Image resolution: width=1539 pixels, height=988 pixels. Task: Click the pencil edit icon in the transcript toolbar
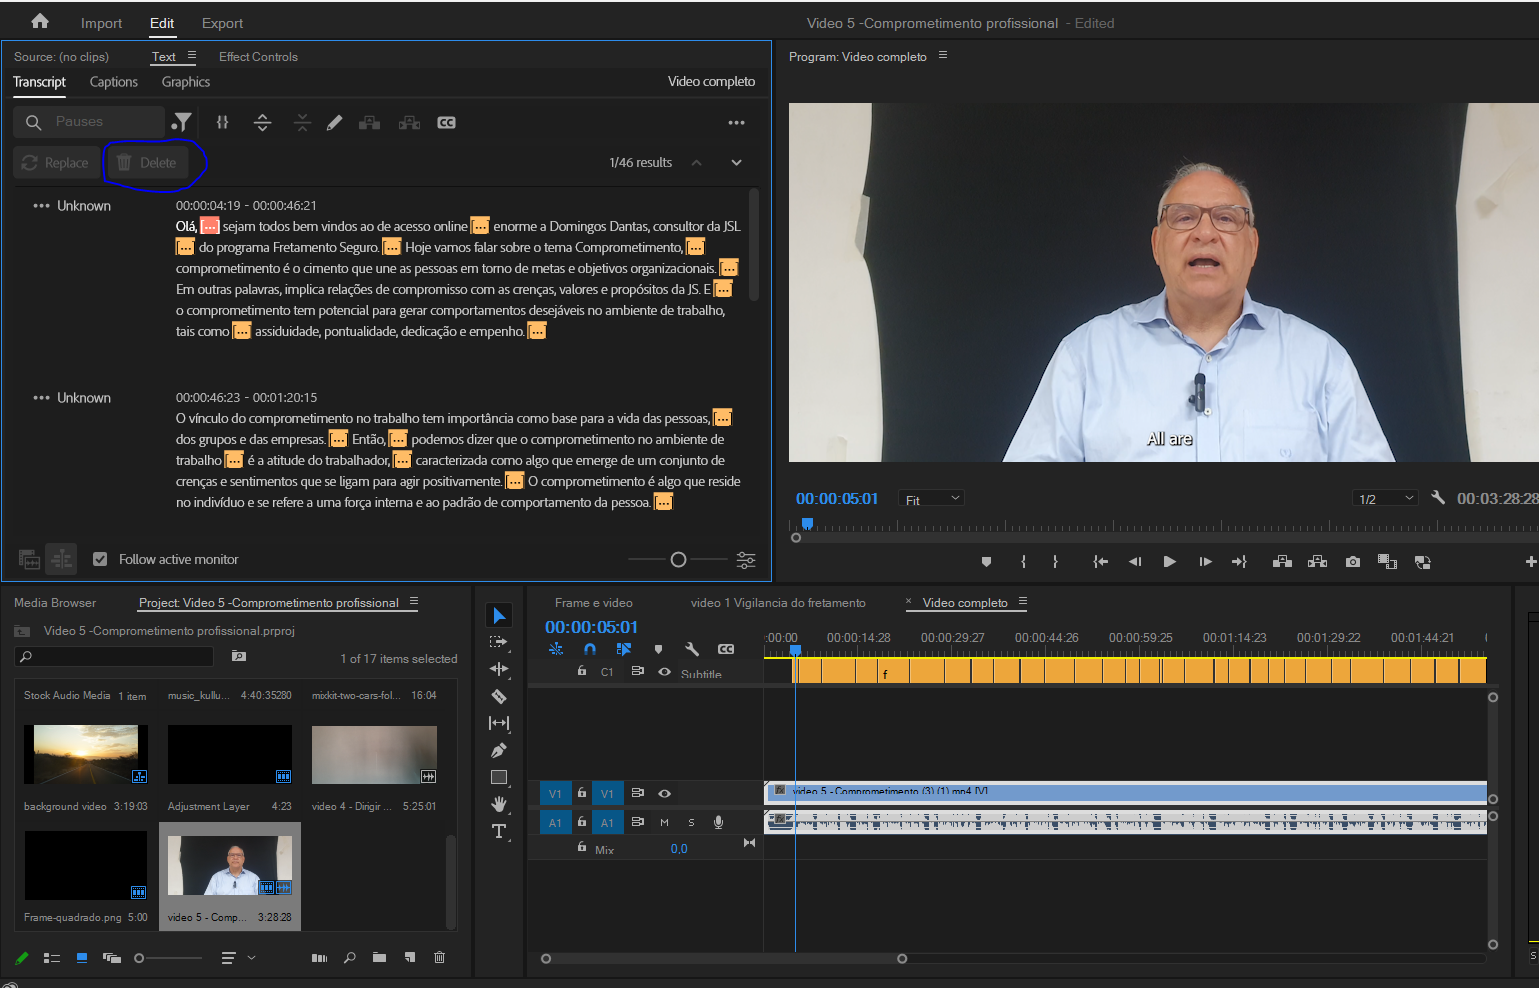pos(334,122)
